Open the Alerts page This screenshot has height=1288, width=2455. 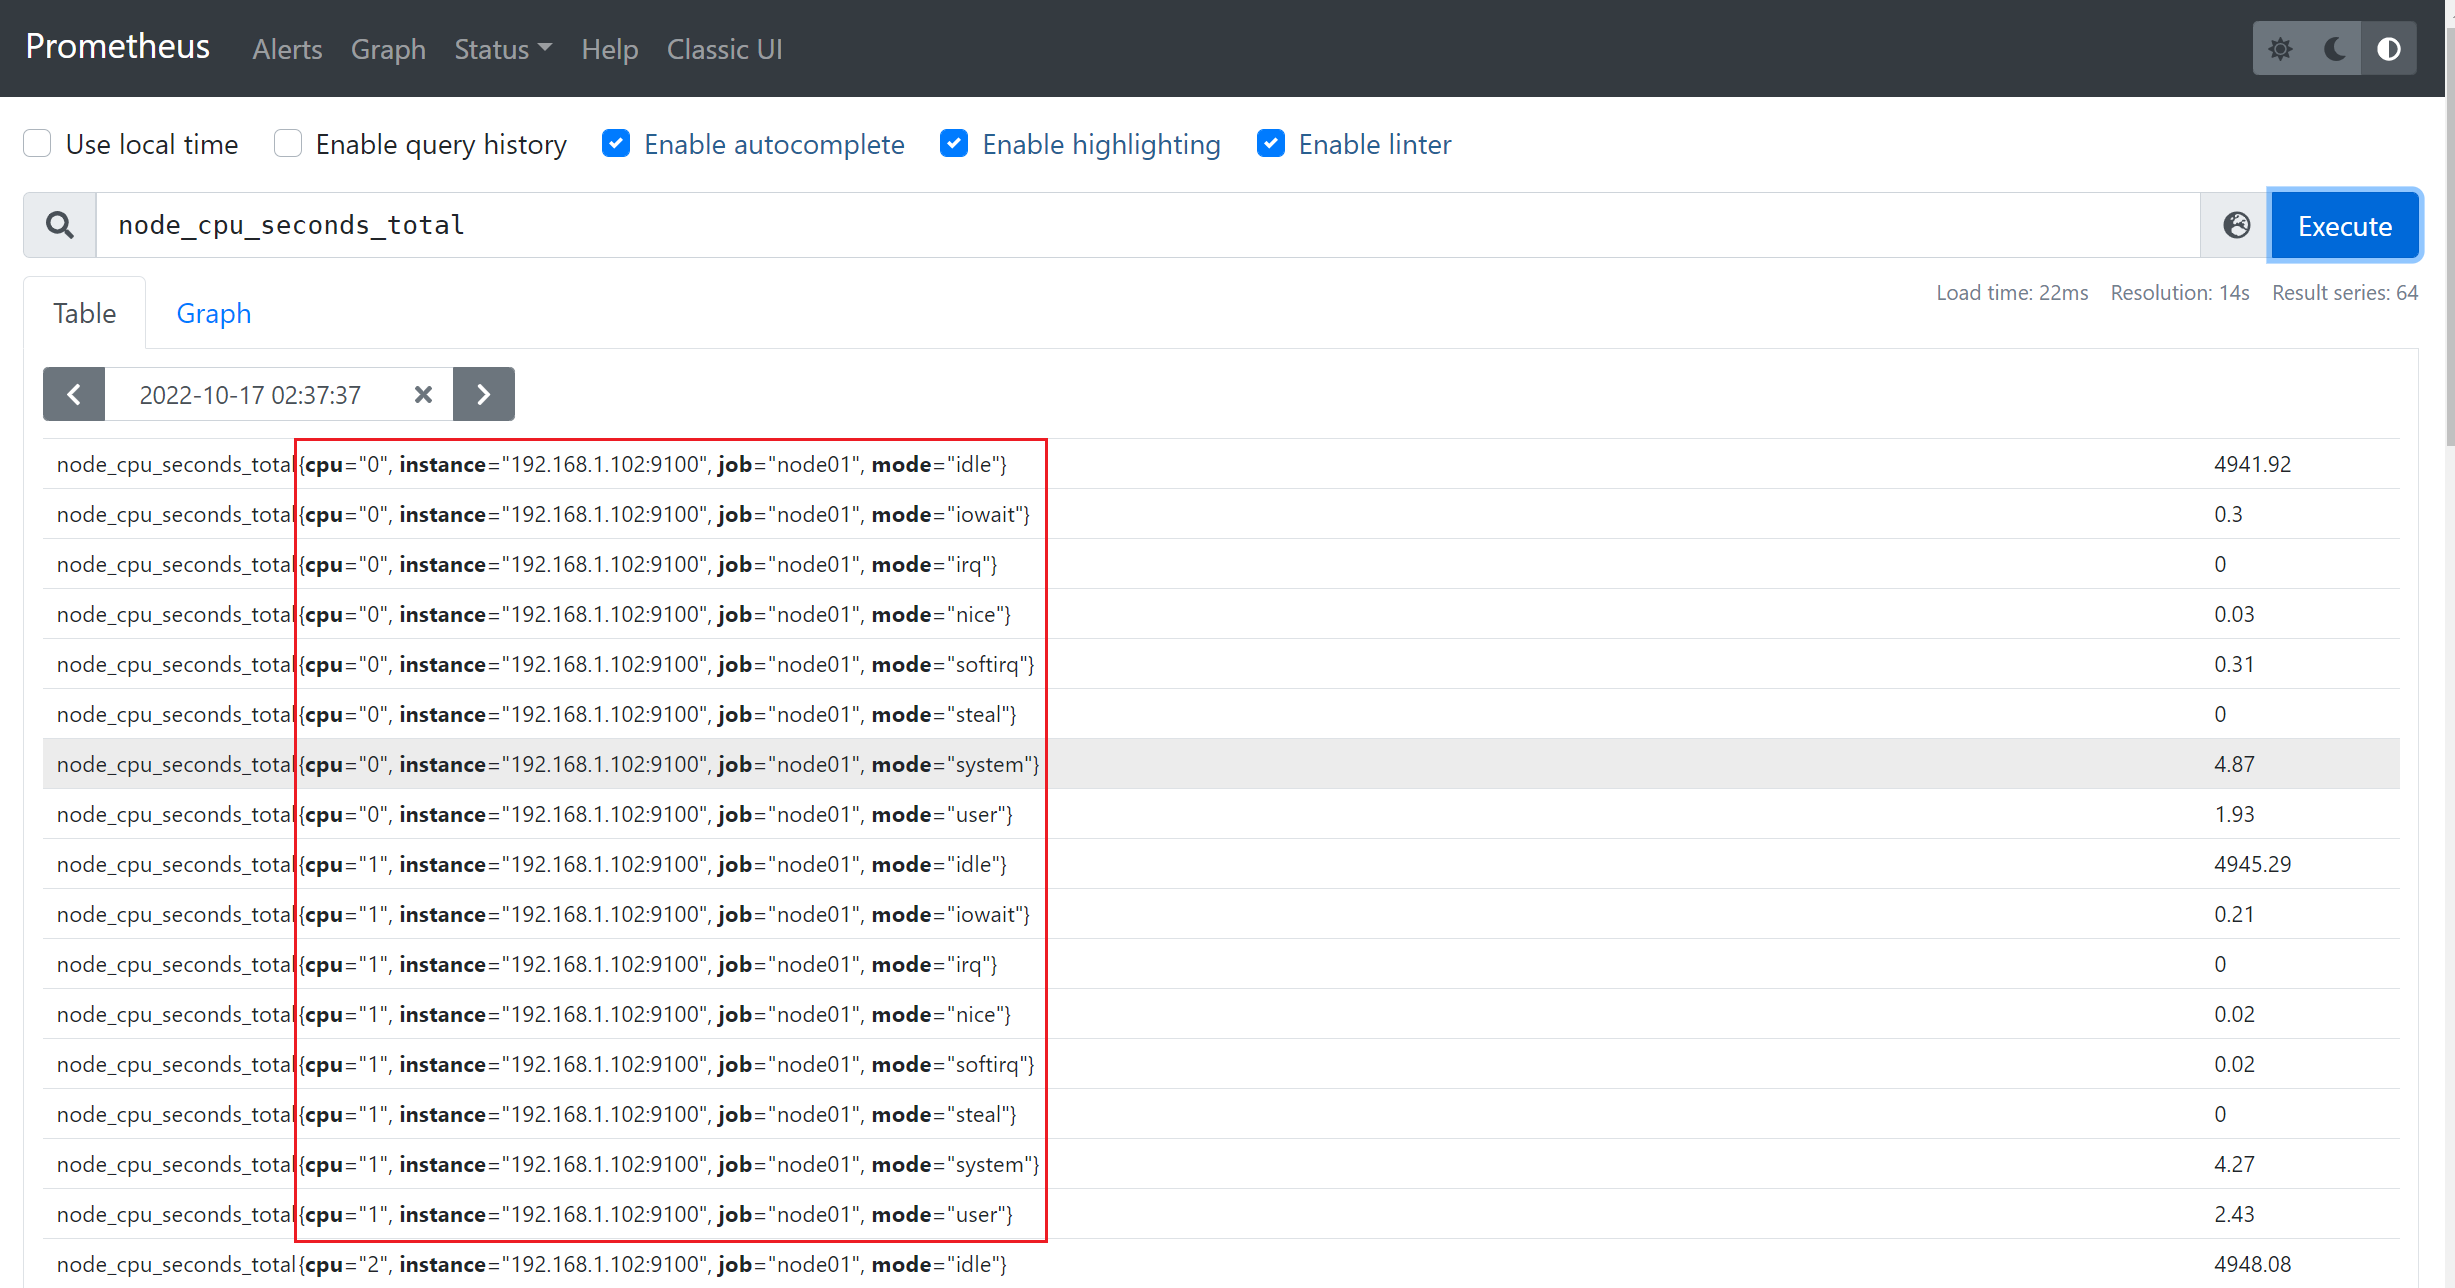coord(287,49)
